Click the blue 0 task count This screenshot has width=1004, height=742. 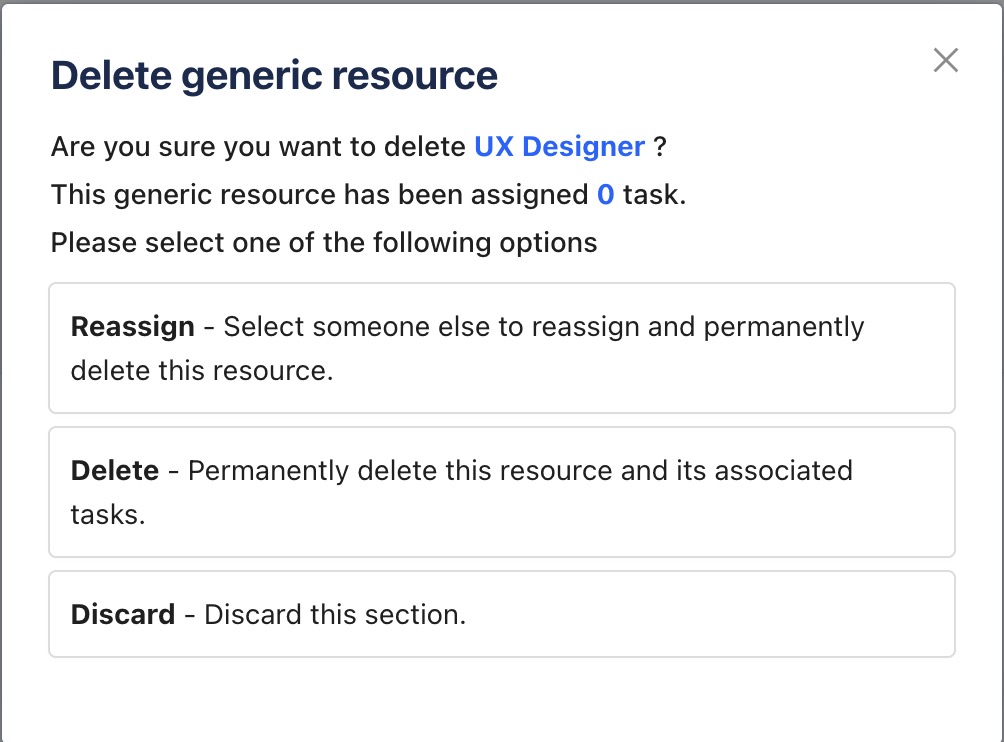click(x=605, y=195)
